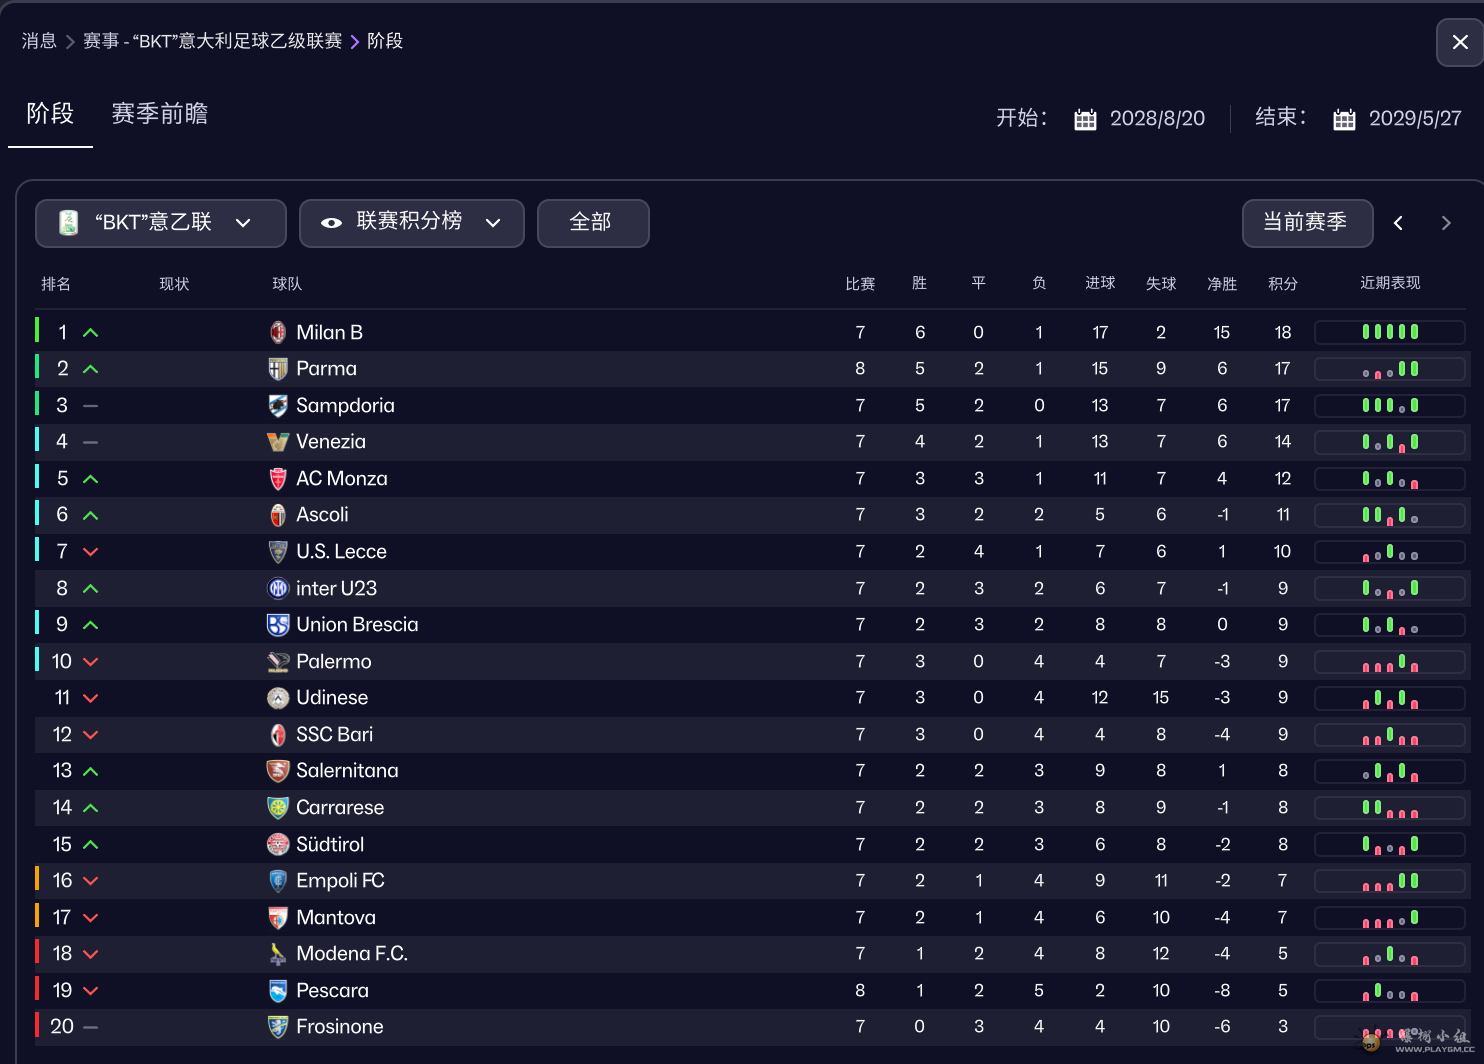Image resolution: width=1484 pixels, height=1064 pixels.
Task: Go to previous season with left arrow
Action: click(x=1399, y=223)
